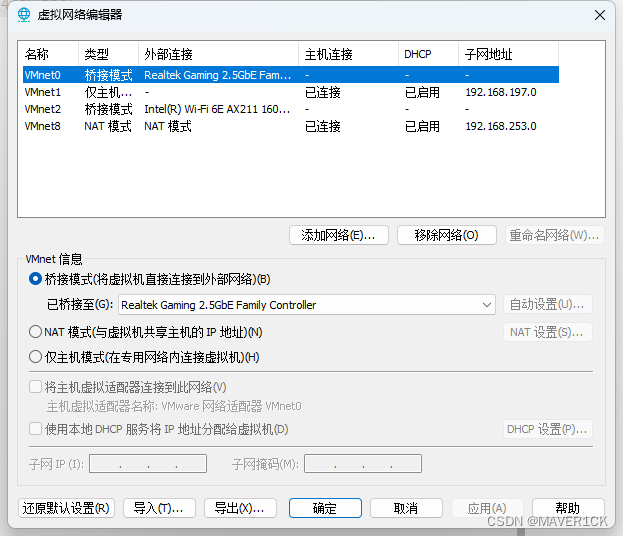Click the 名称 column header
Image resolution: width=623 pixels, height=536 pixels.
[50, 54]
